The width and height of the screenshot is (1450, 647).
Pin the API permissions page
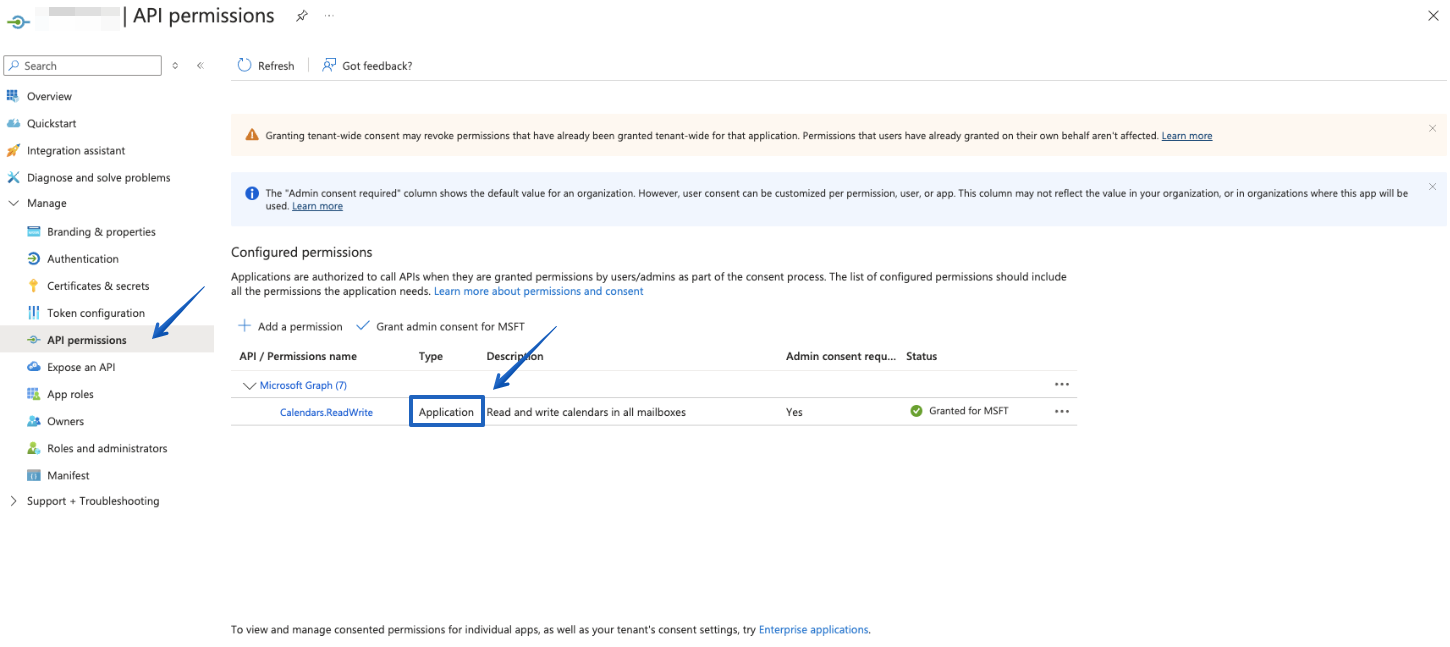302,15
